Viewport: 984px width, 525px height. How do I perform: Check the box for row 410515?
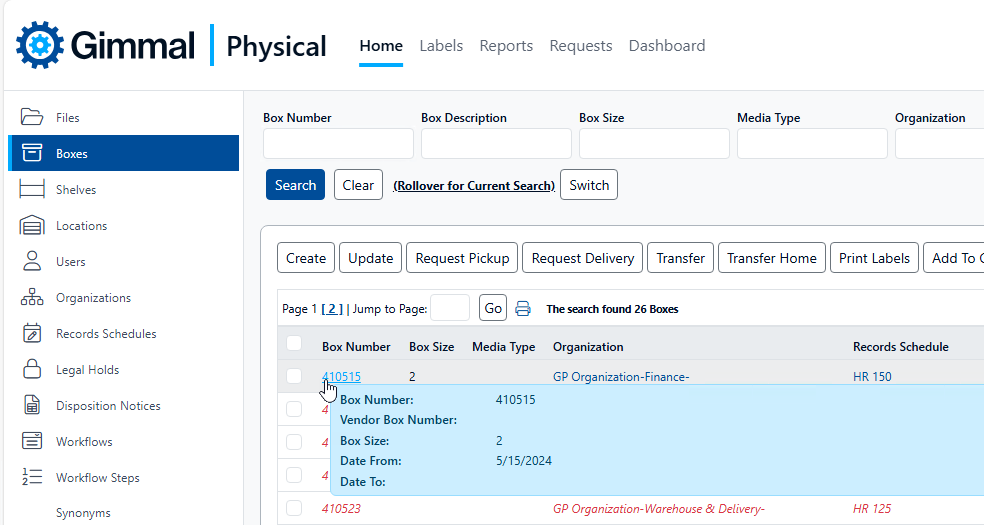click(294, 376)
